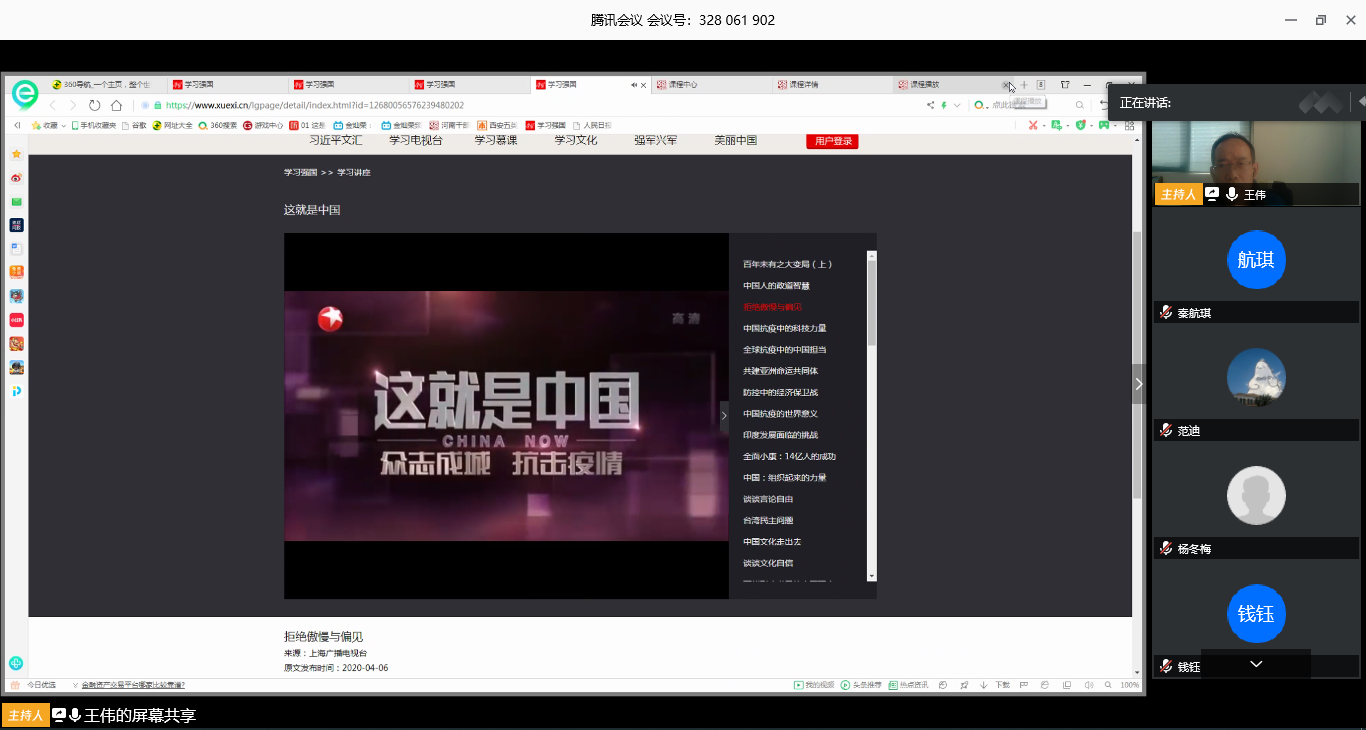Click the speaker icon on the active 学习强国 tab
Screen dimensions: 1366x730
click(x=634, y=85)
